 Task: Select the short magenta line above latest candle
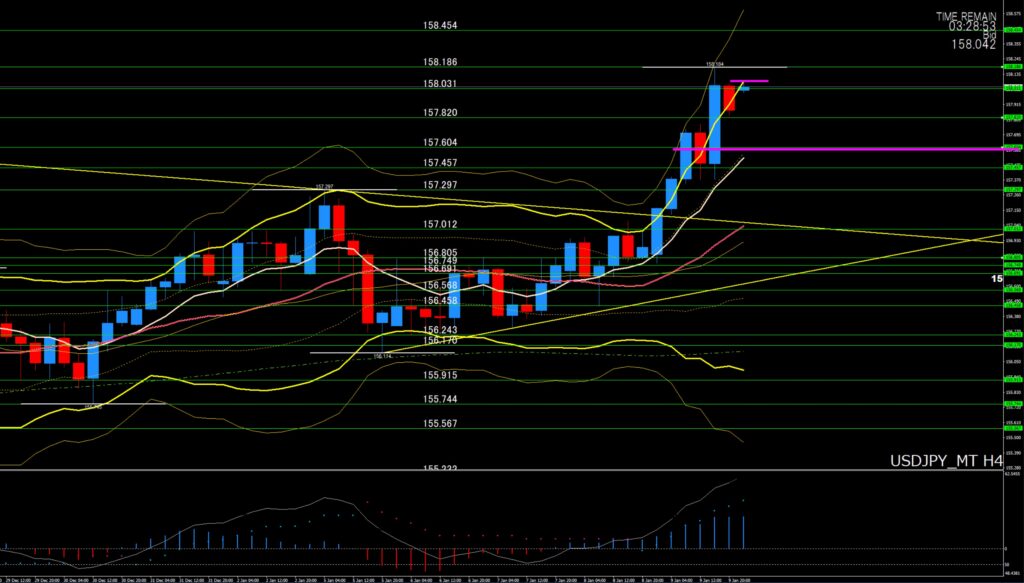pos(749,80)
